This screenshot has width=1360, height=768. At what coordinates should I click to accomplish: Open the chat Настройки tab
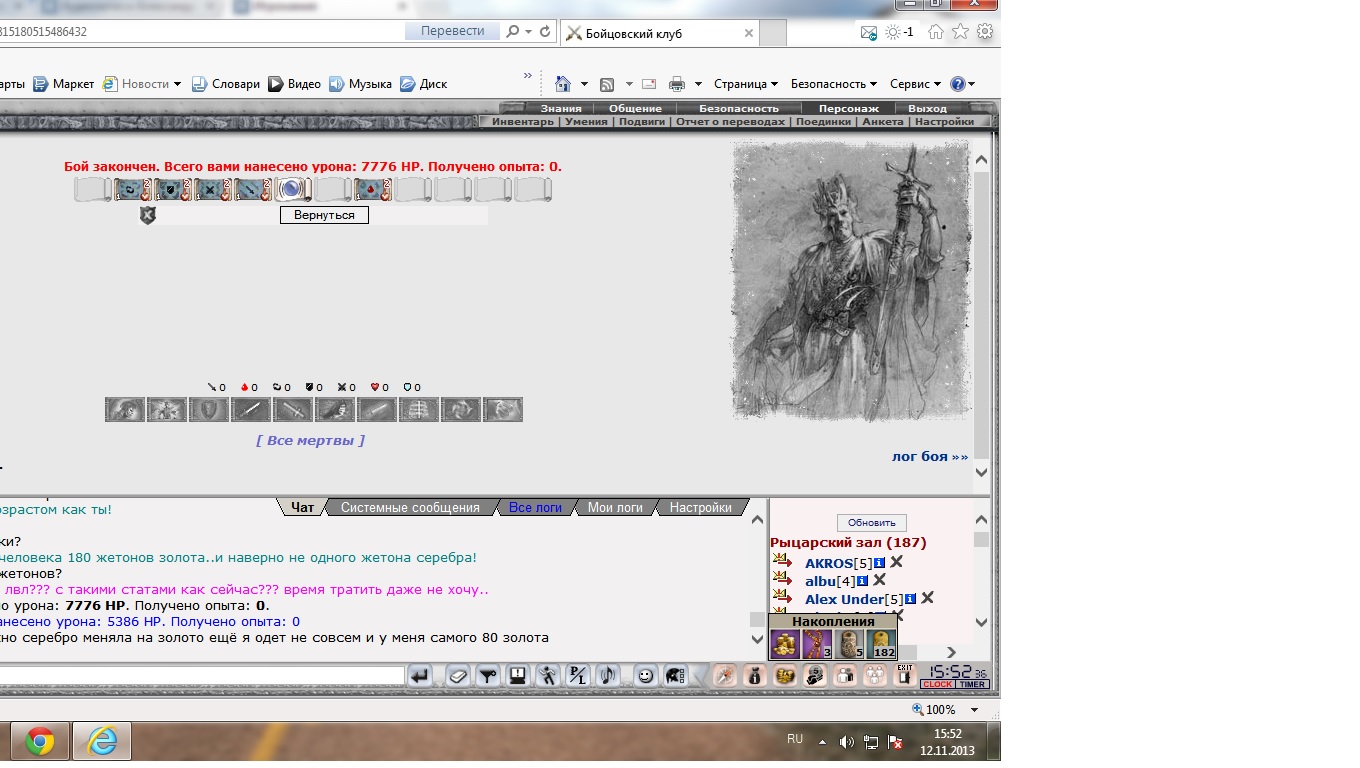(x=700, y=507)
